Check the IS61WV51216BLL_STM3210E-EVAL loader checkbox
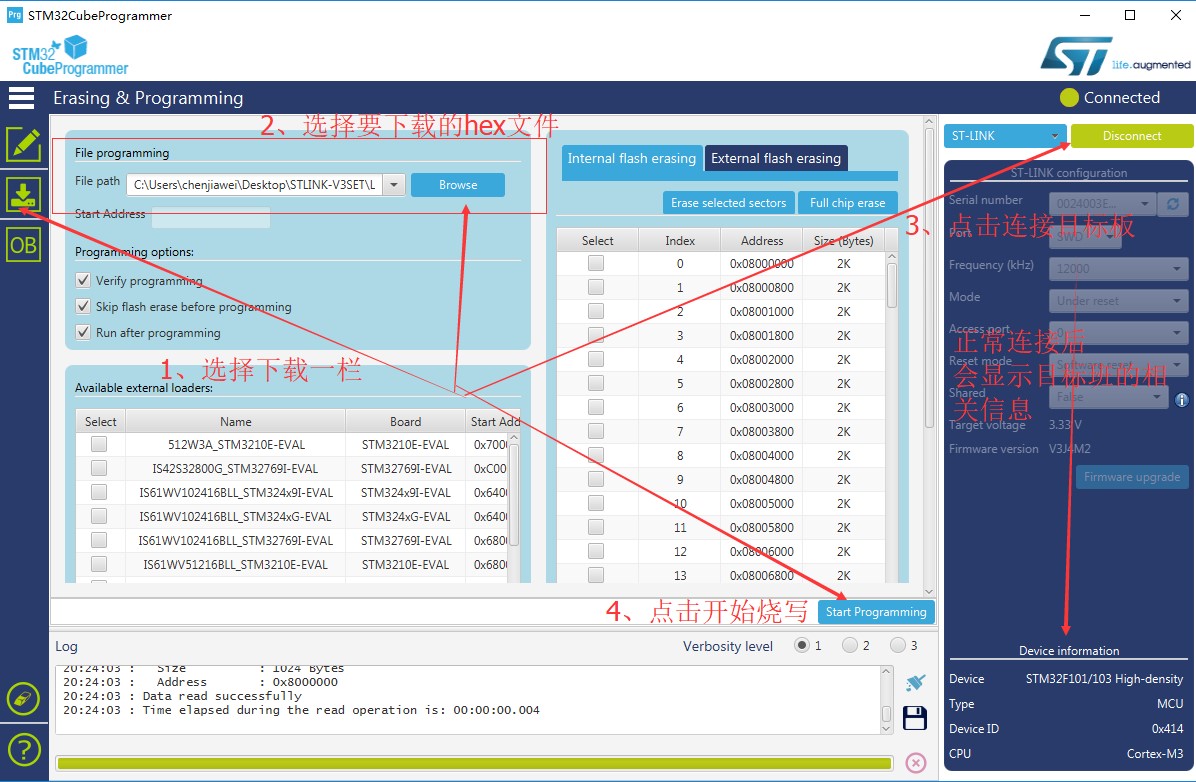Screen dimensions: 1196x782 click(x=99, y=564)
